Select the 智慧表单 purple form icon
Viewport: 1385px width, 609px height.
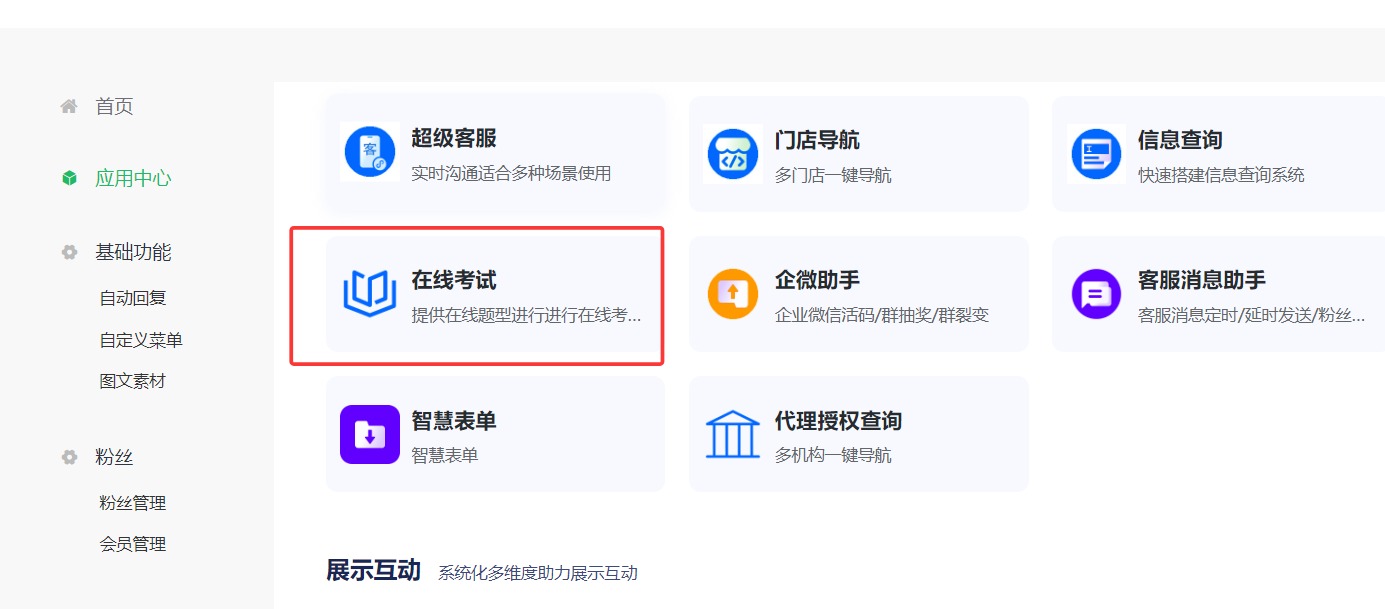click(x=370, y=433)
